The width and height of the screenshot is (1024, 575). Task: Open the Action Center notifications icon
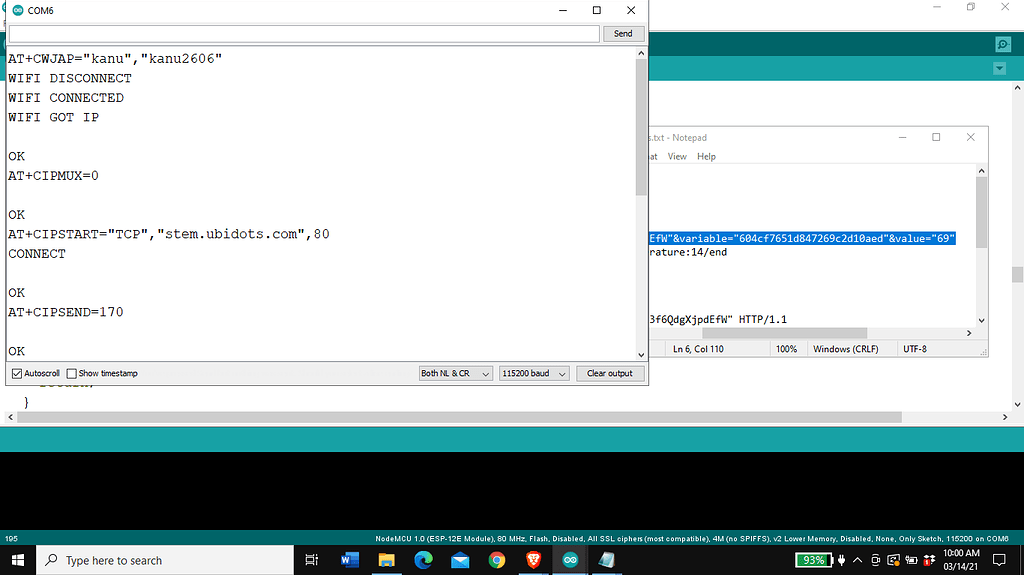point(999,560)
